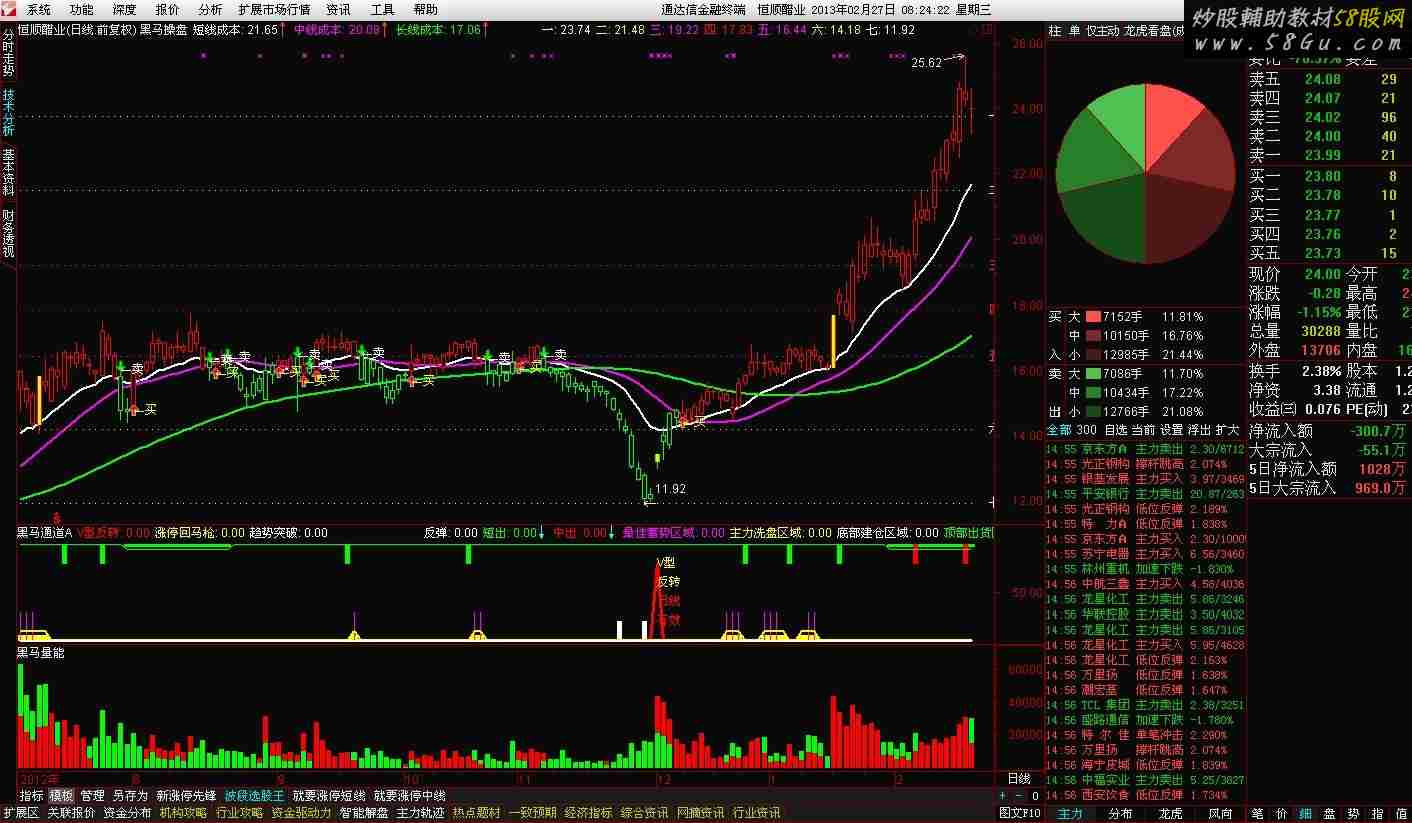Screen dimensions: 1412x823
Task: Open 经济指标 bottom tab
Action: point(588,814)
